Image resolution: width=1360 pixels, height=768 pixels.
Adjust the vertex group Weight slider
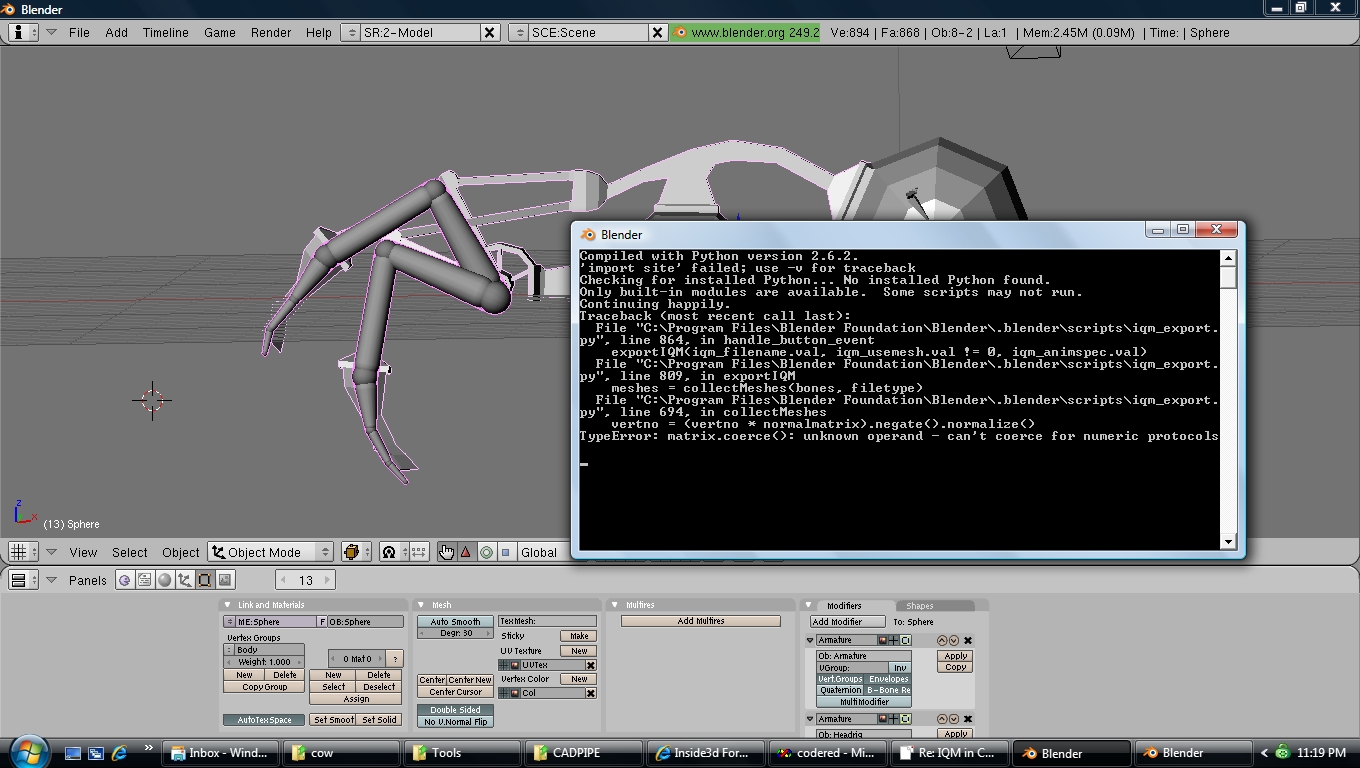coord(264,662)
